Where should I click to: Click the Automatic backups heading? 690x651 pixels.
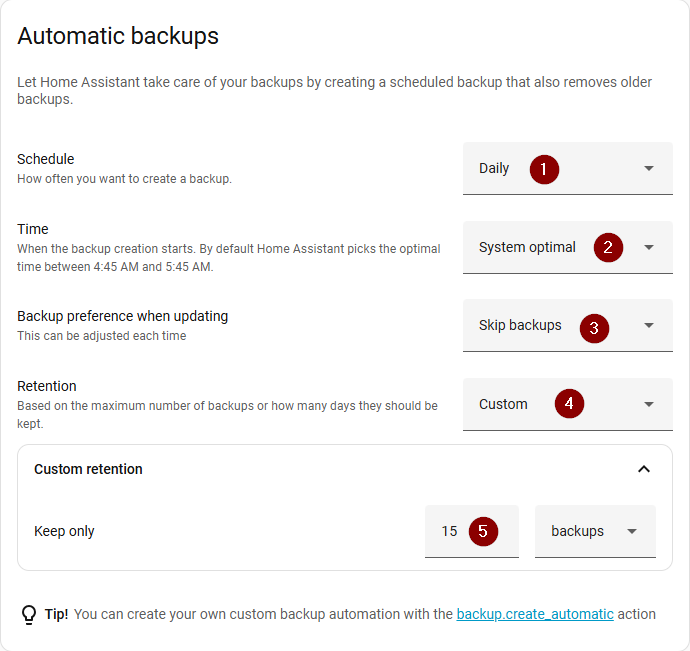pos(118,37)
